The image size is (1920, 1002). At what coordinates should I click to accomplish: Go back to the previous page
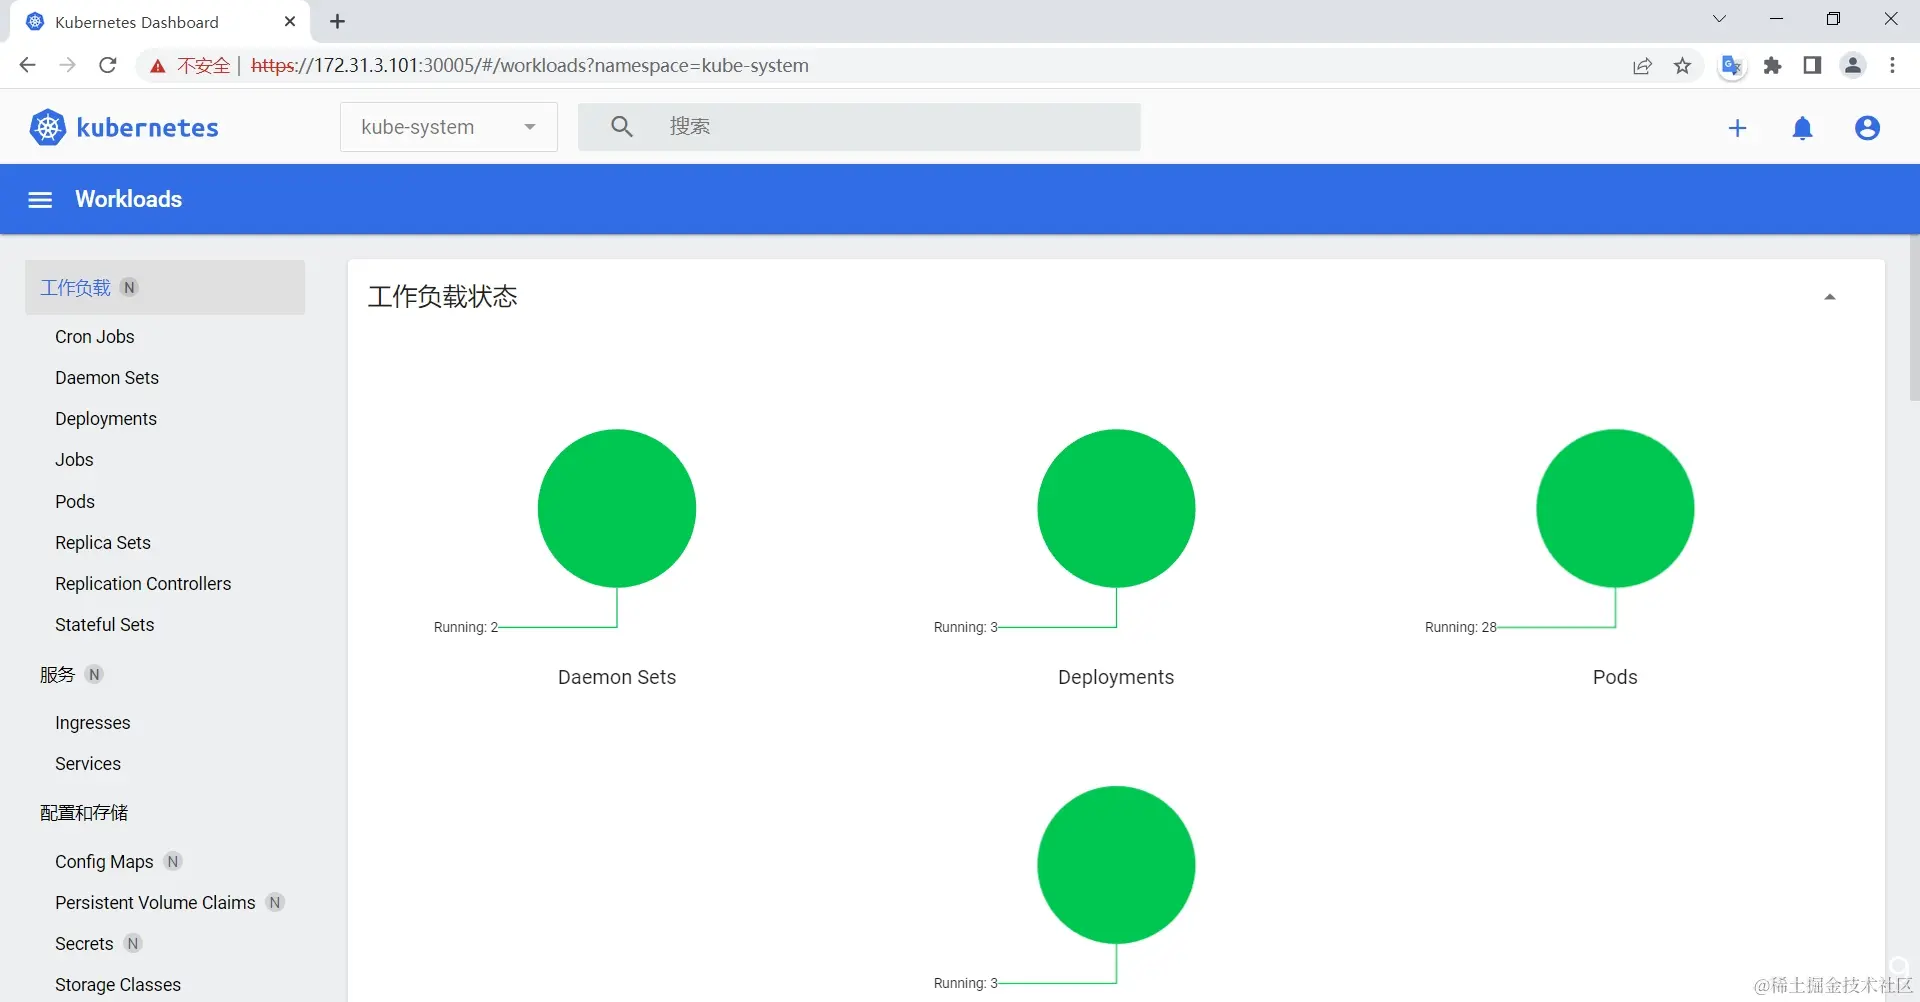click(27, 65)
